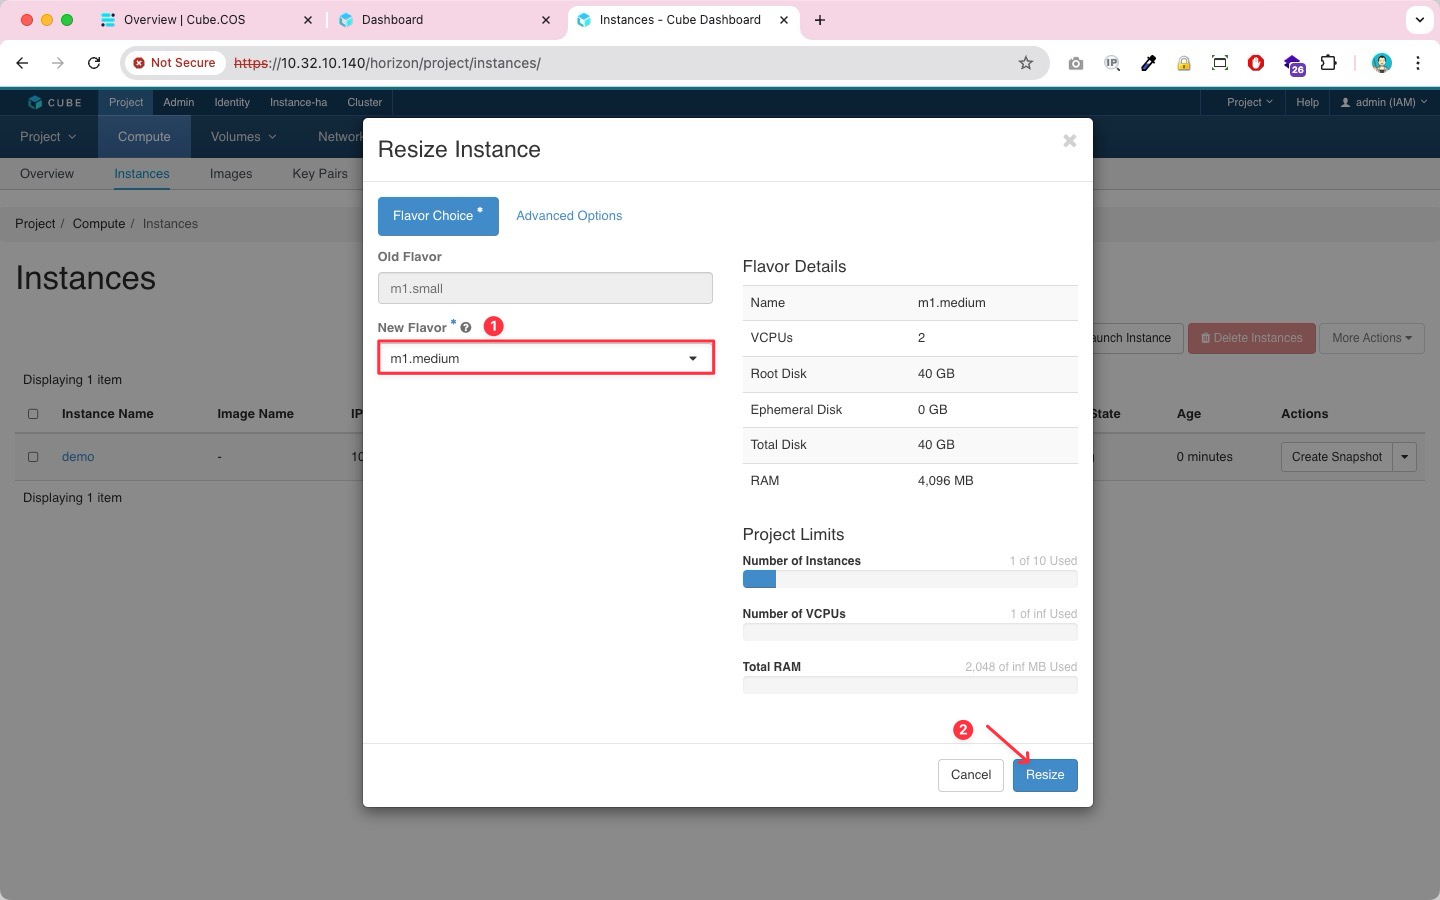The image size is (1440, 900).
Task: Open the New Flavor m1.medium dropdown
Action: click(x=545, y=358)
